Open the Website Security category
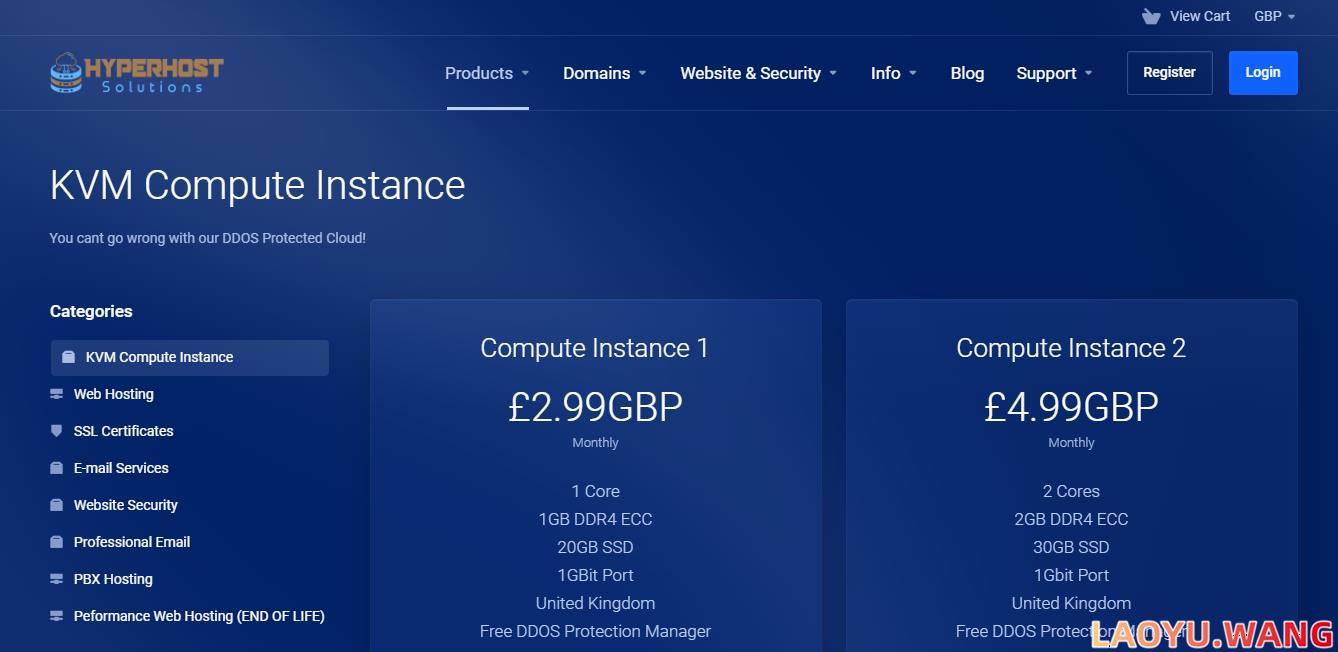Image resolution: width=1338 pixels, height=652 pixels. point(126,505)
